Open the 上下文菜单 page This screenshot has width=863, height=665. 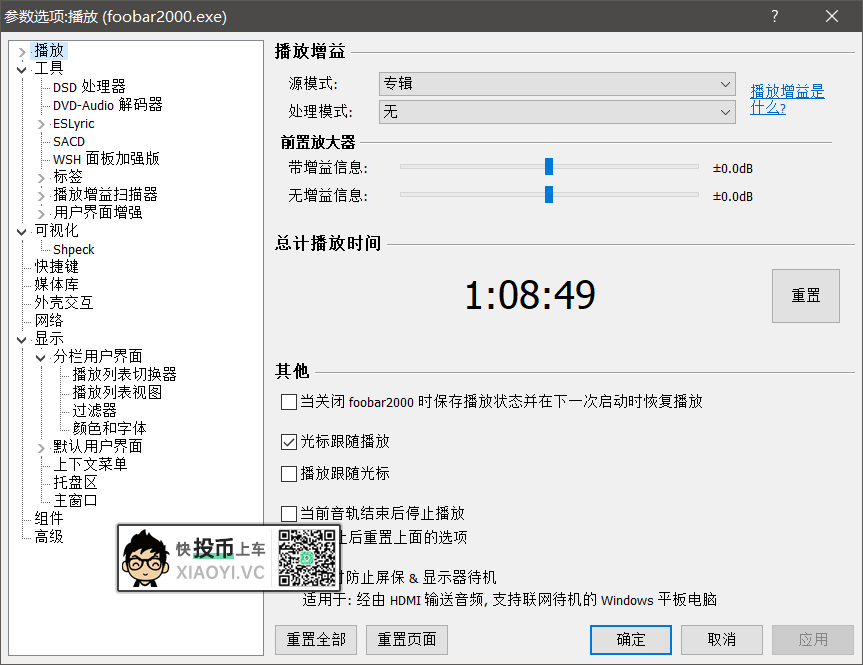[x=90, y=464]
